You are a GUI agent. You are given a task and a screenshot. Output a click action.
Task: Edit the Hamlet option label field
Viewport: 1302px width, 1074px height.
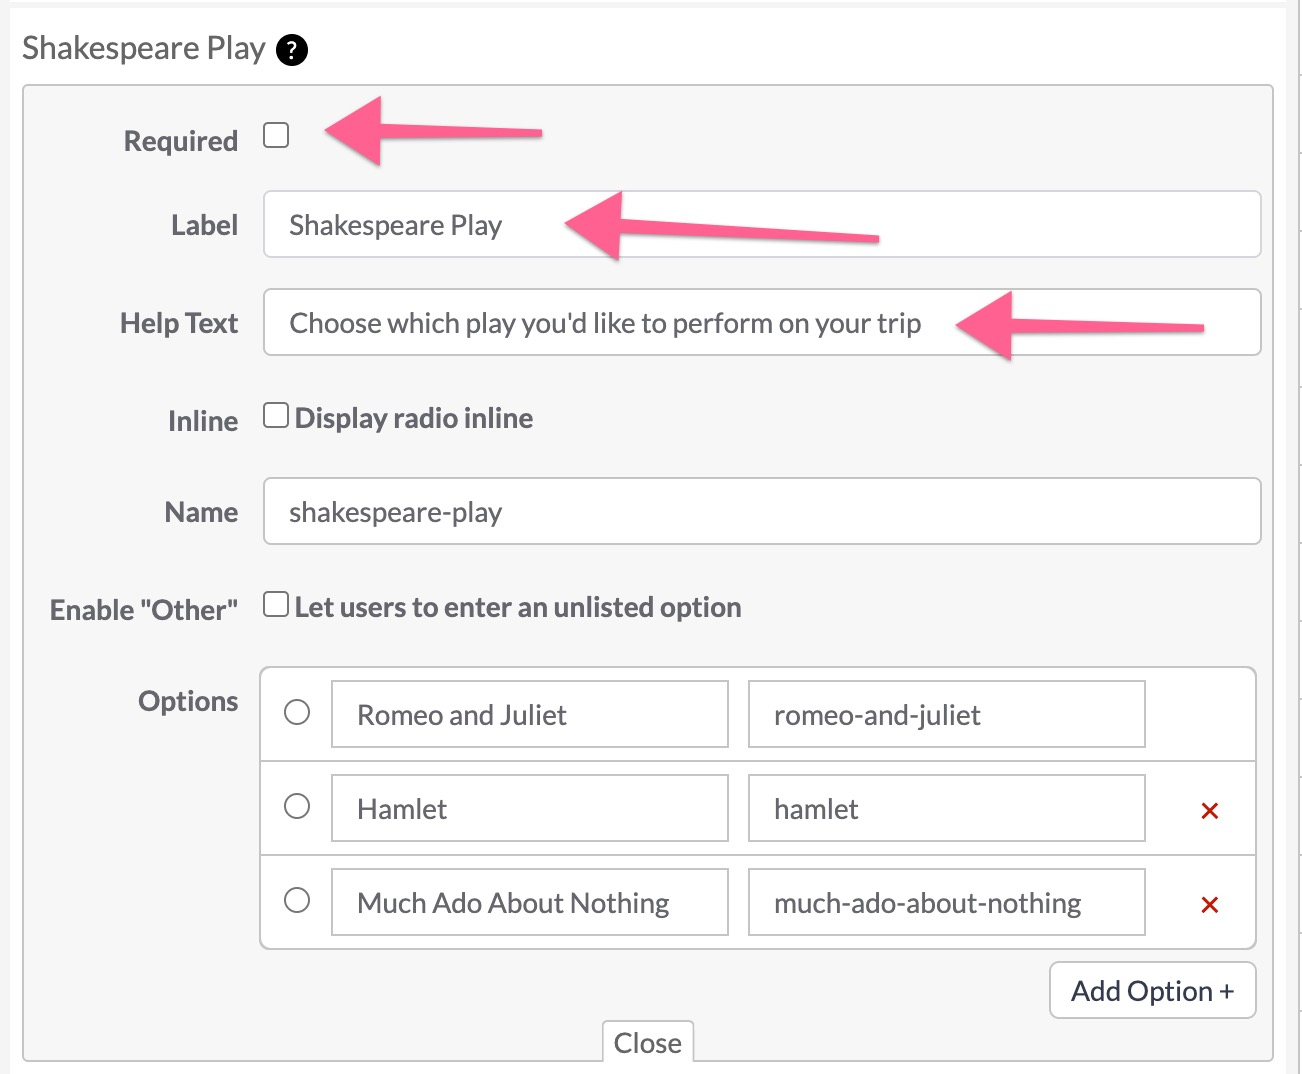(x=530, y=808)
